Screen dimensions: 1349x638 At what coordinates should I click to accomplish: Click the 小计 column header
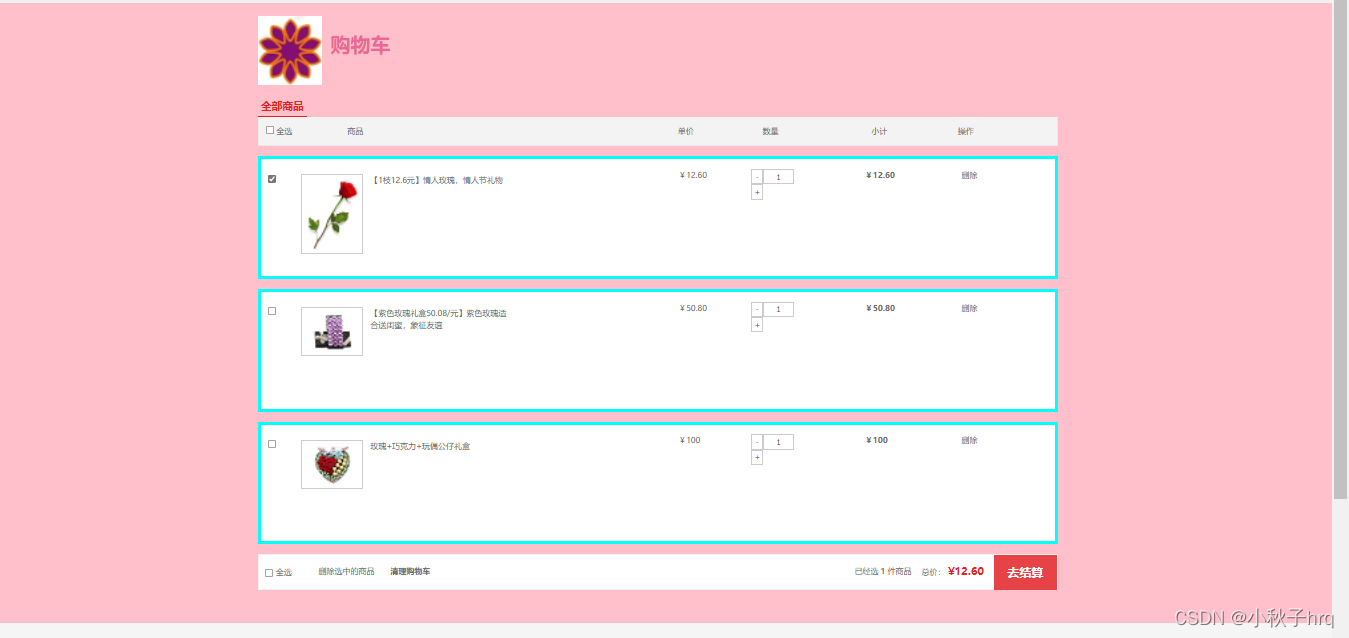878,131
